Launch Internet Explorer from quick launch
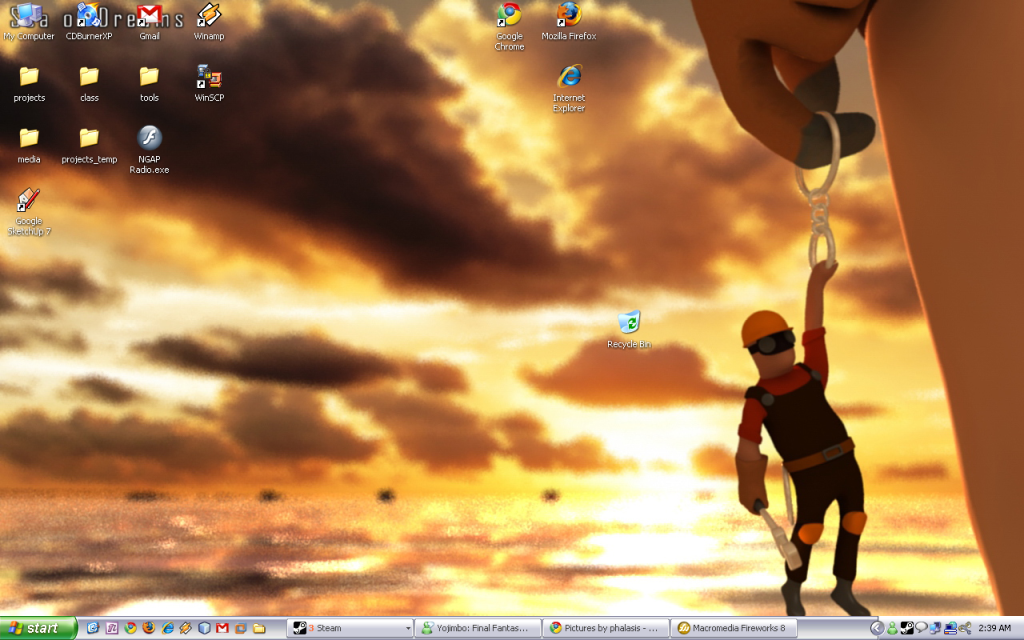1024x640 pixels. pos(168,628)
